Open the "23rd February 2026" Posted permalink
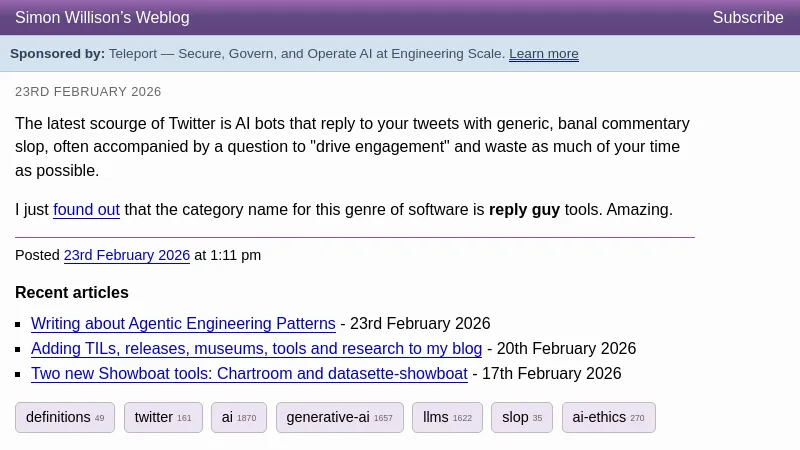The width and height of the screenshot is (800, 450). click(x=127, y=255)
